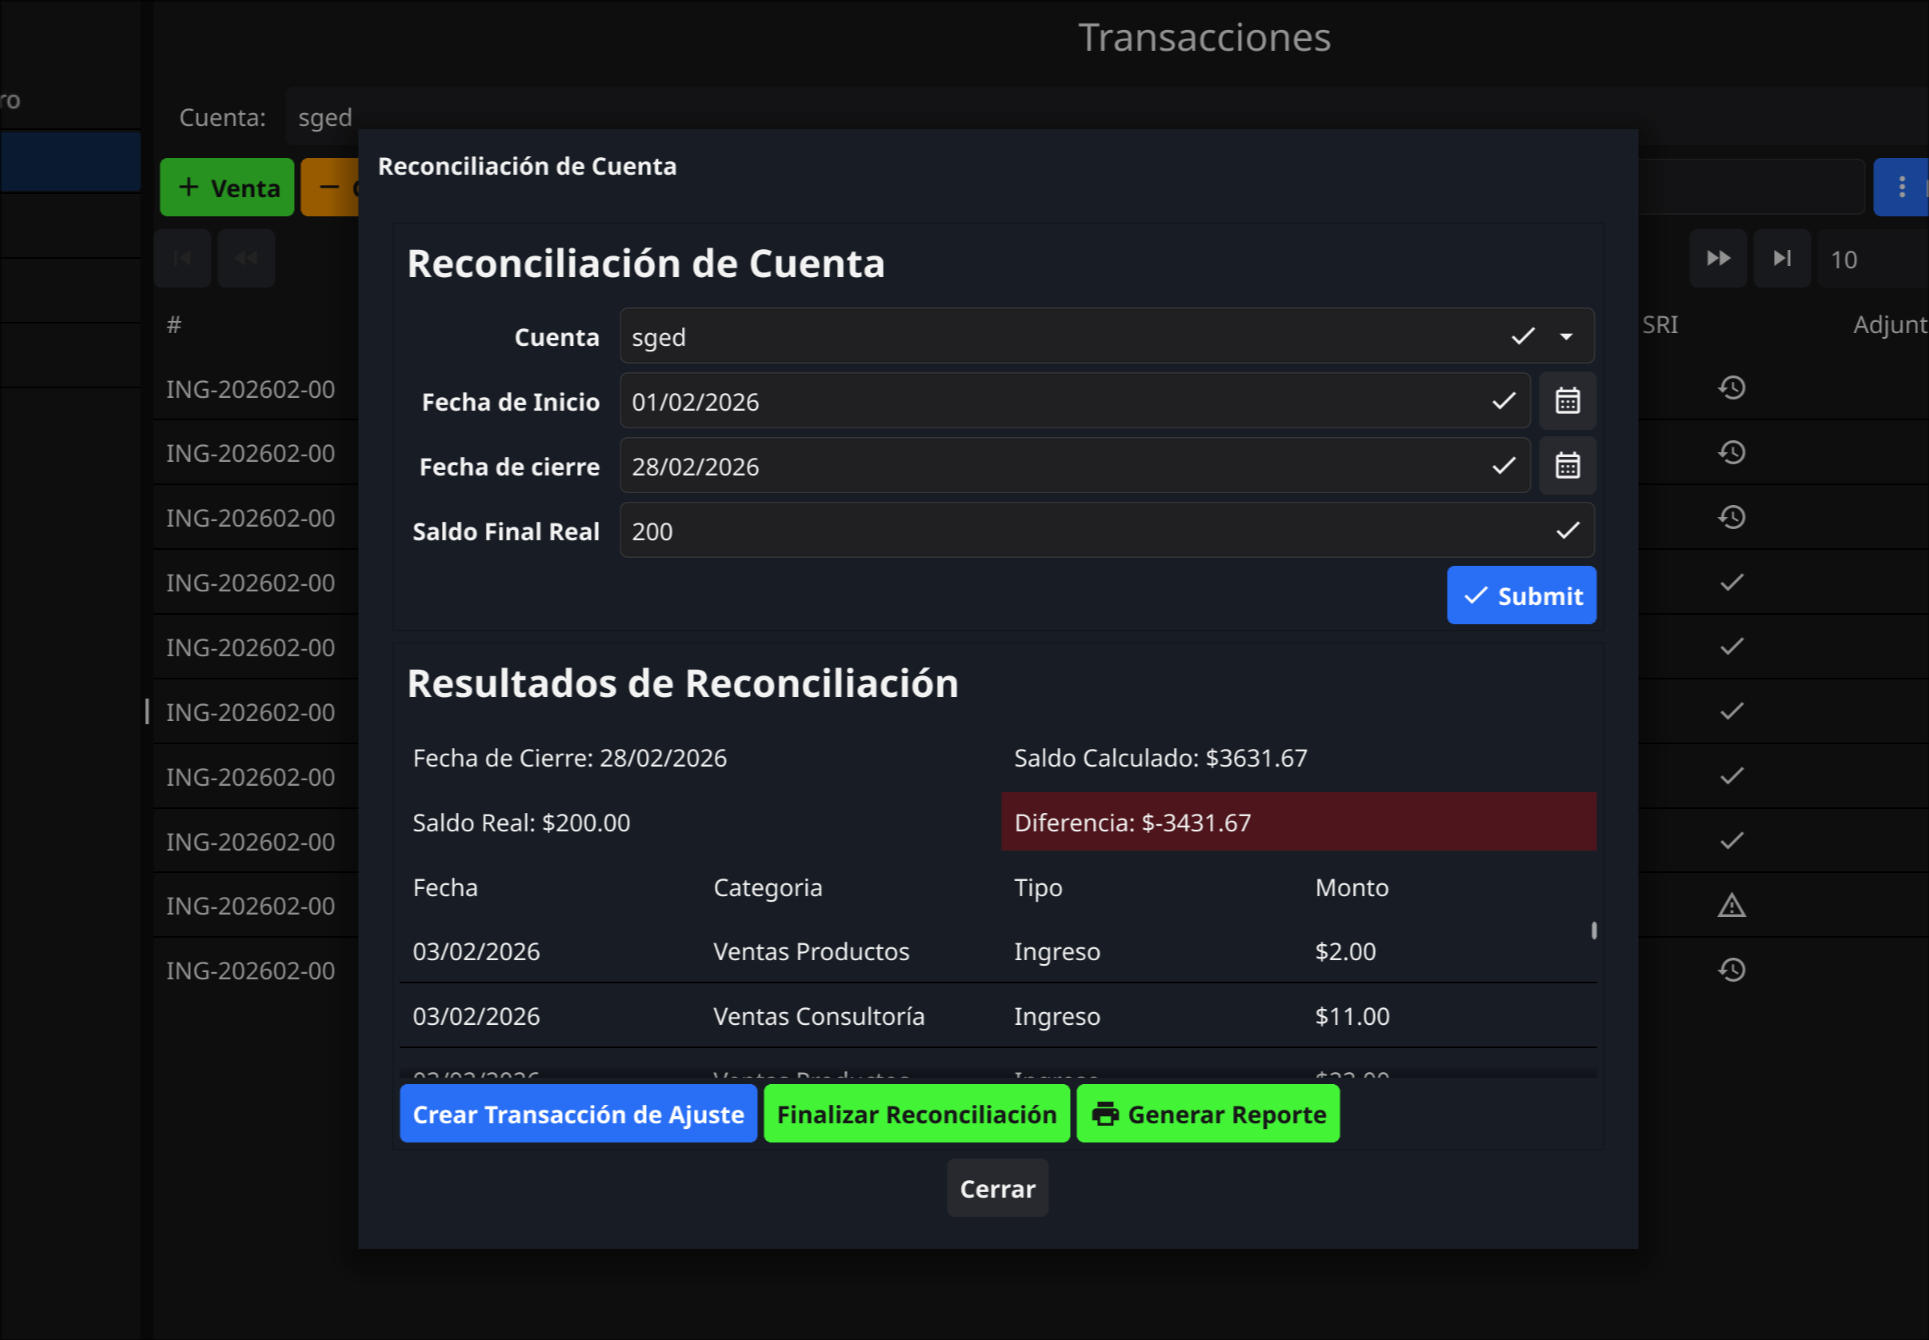
Task: Expand the Cuenta account dropdown
Action: pos(1565,336)
